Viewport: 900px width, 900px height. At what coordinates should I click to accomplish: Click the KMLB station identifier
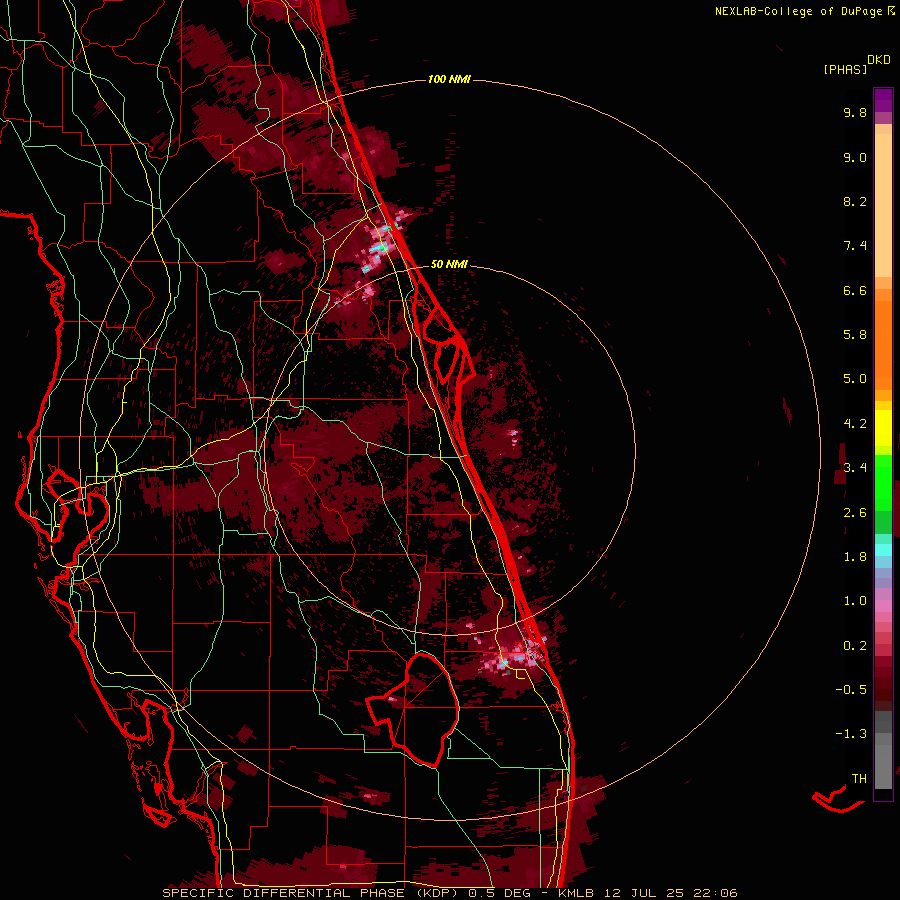click(576, 893)
